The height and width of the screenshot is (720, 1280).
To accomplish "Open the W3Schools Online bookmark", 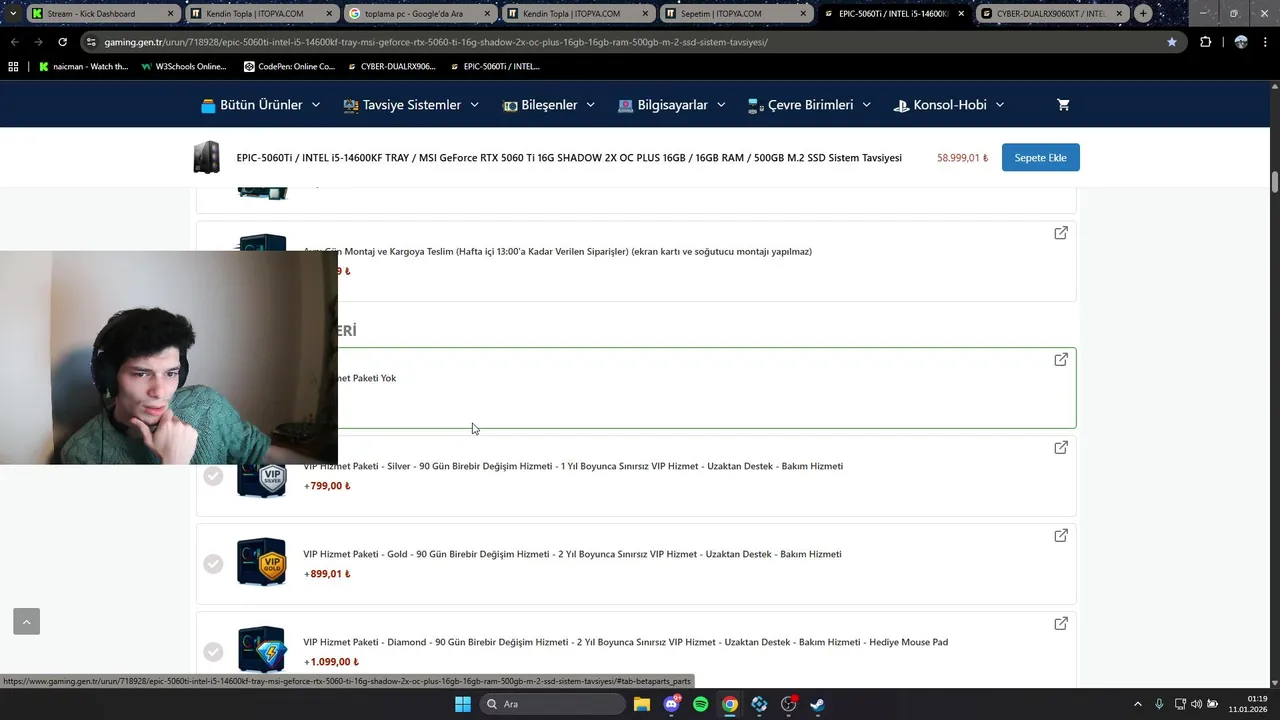I will (184, 66).
